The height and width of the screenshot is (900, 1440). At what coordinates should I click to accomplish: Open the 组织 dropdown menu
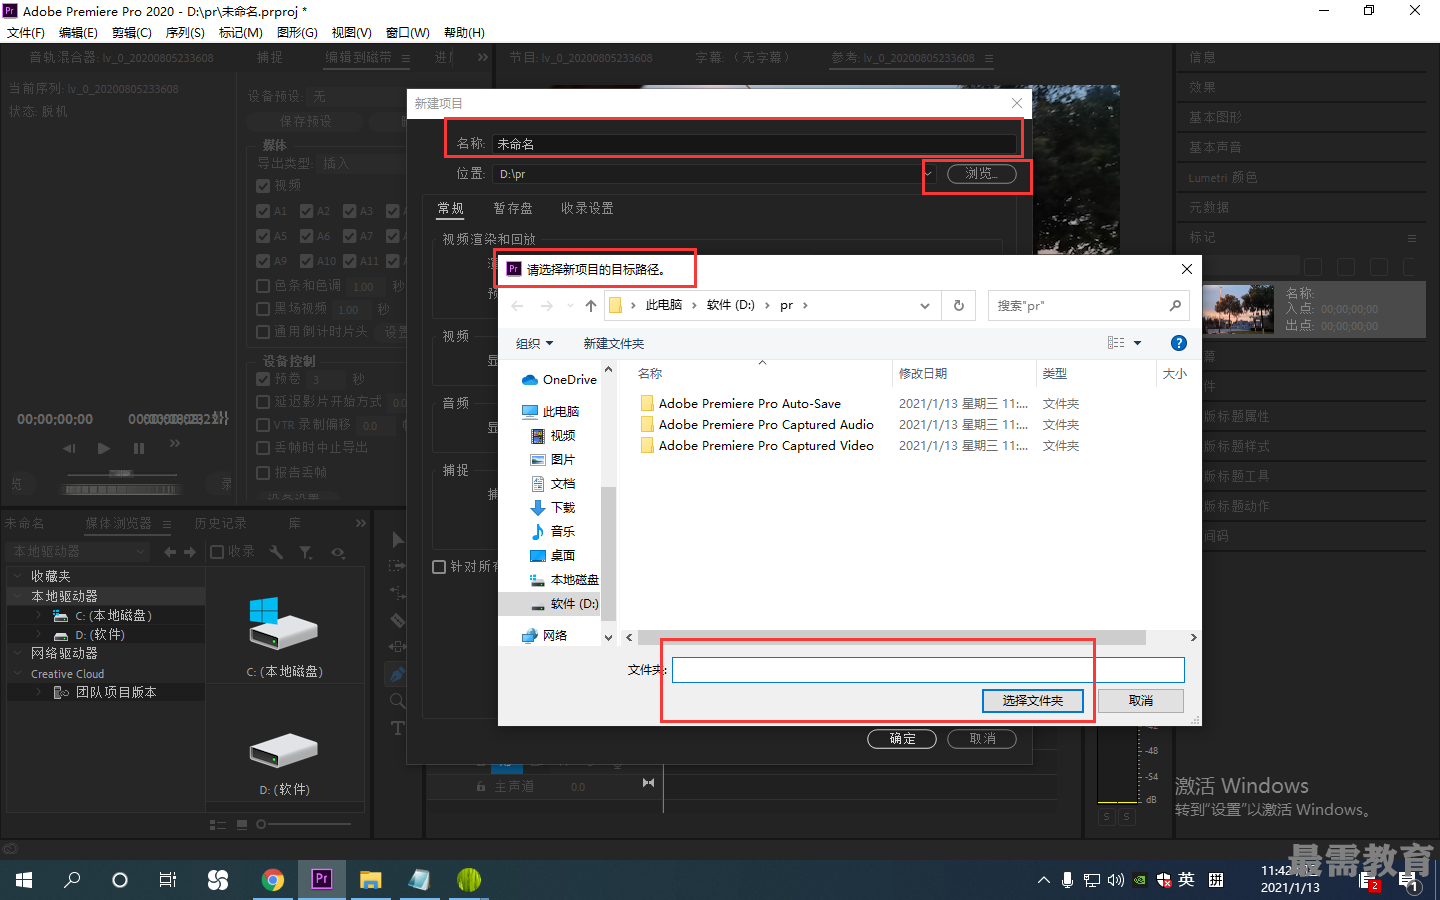click(x=534, y=344)
